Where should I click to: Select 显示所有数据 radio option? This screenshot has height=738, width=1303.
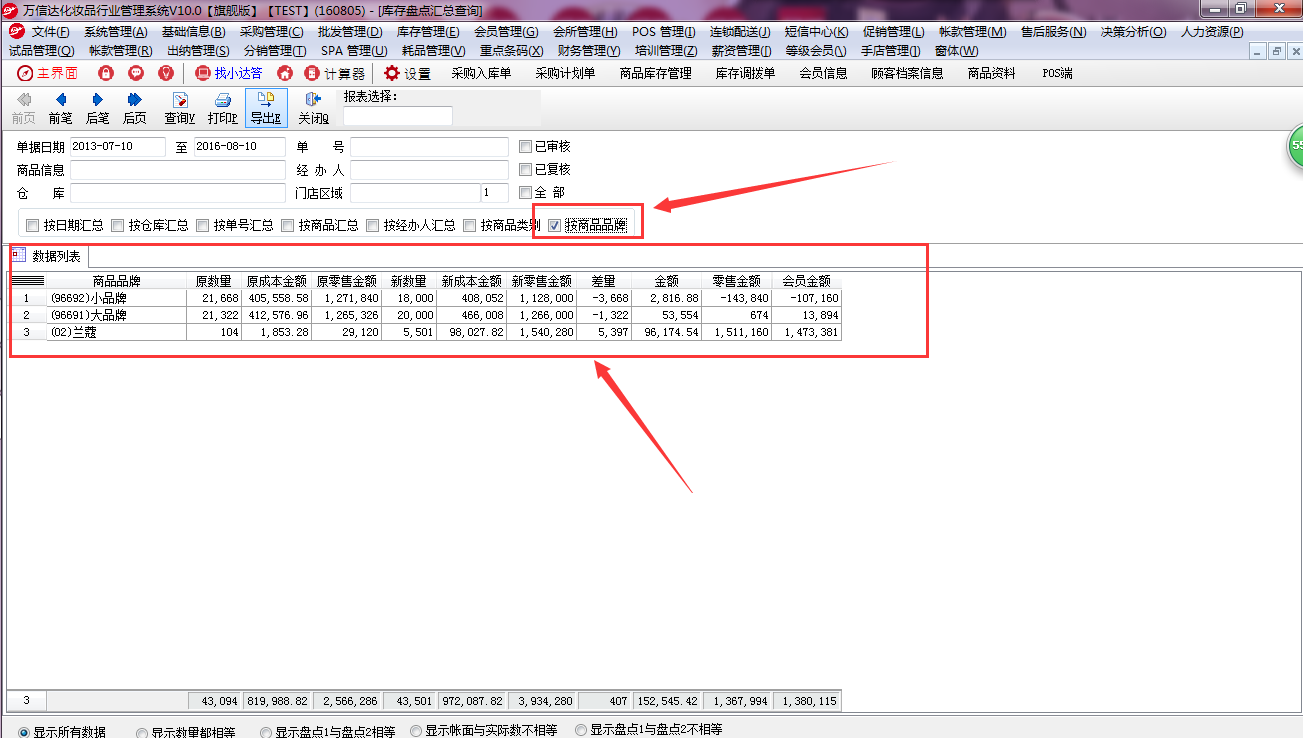coord(24,732)
